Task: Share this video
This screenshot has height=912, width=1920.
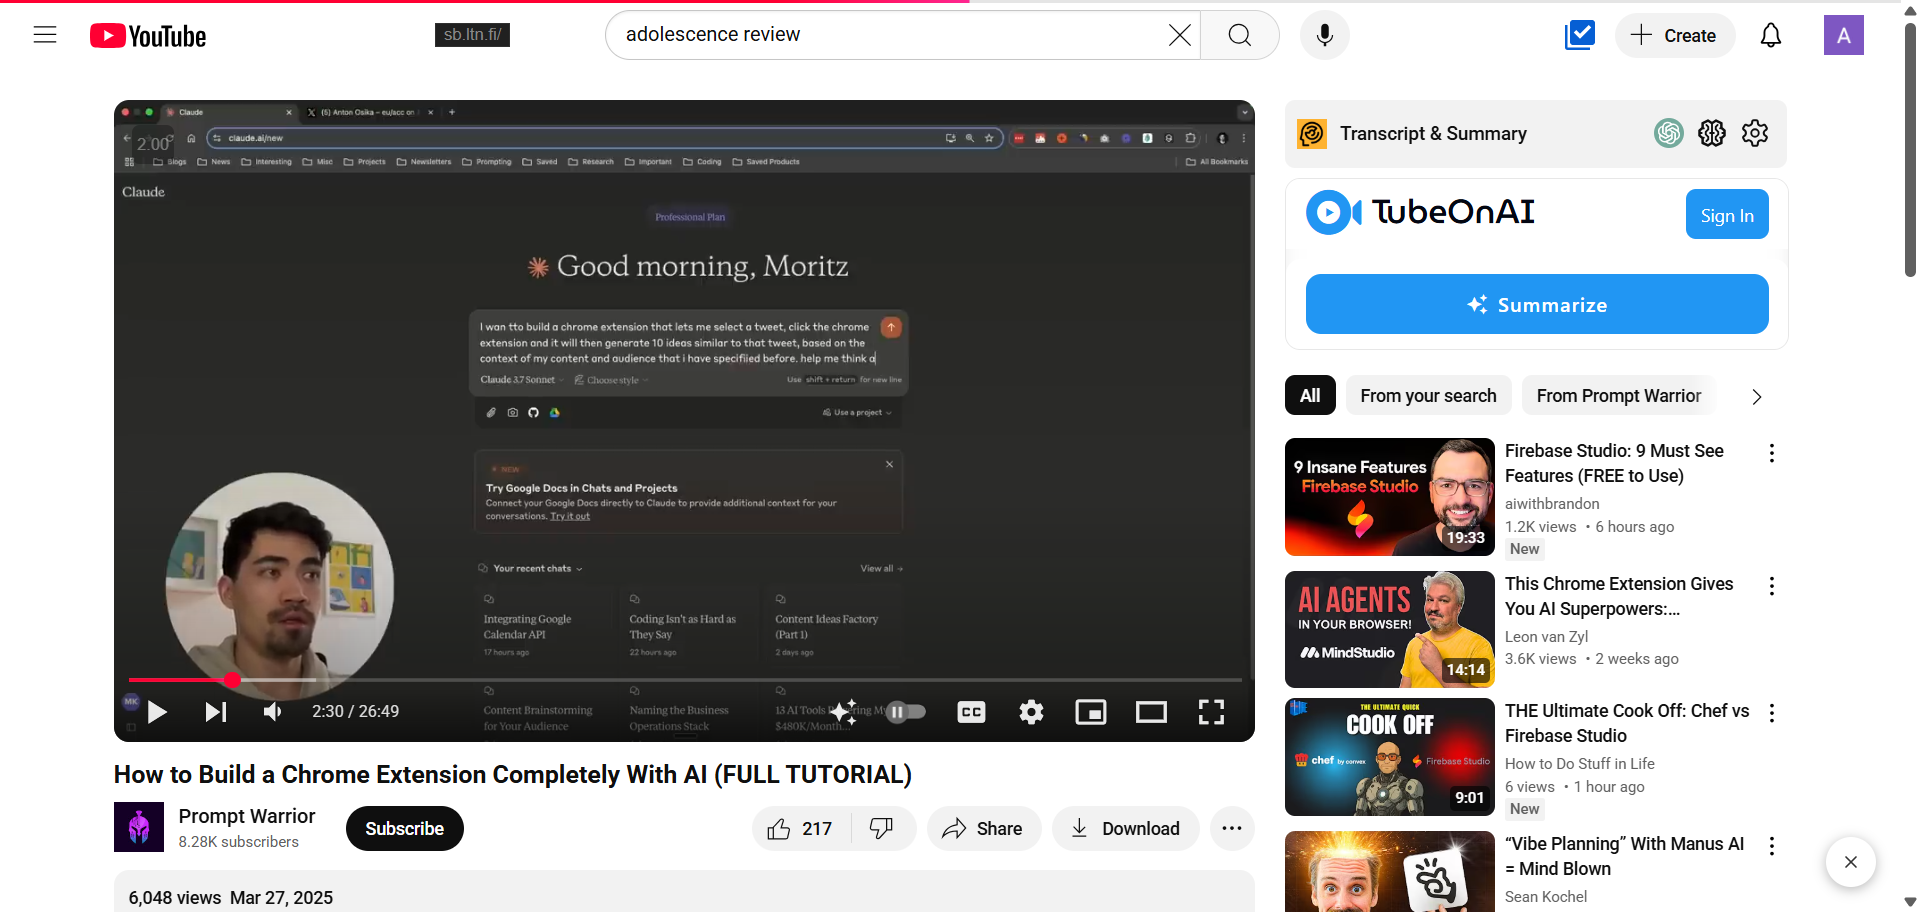Action: [984, 829]
